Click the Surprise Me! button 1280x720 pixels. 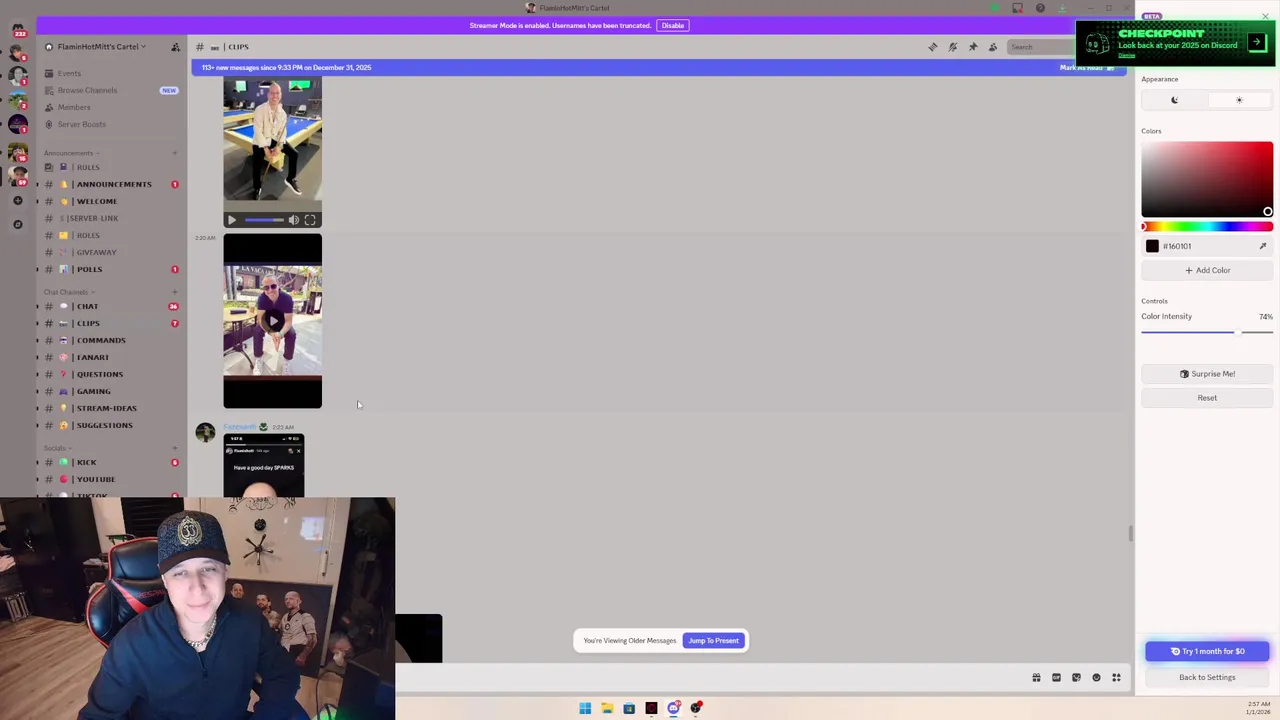(x=1207, y=374)
